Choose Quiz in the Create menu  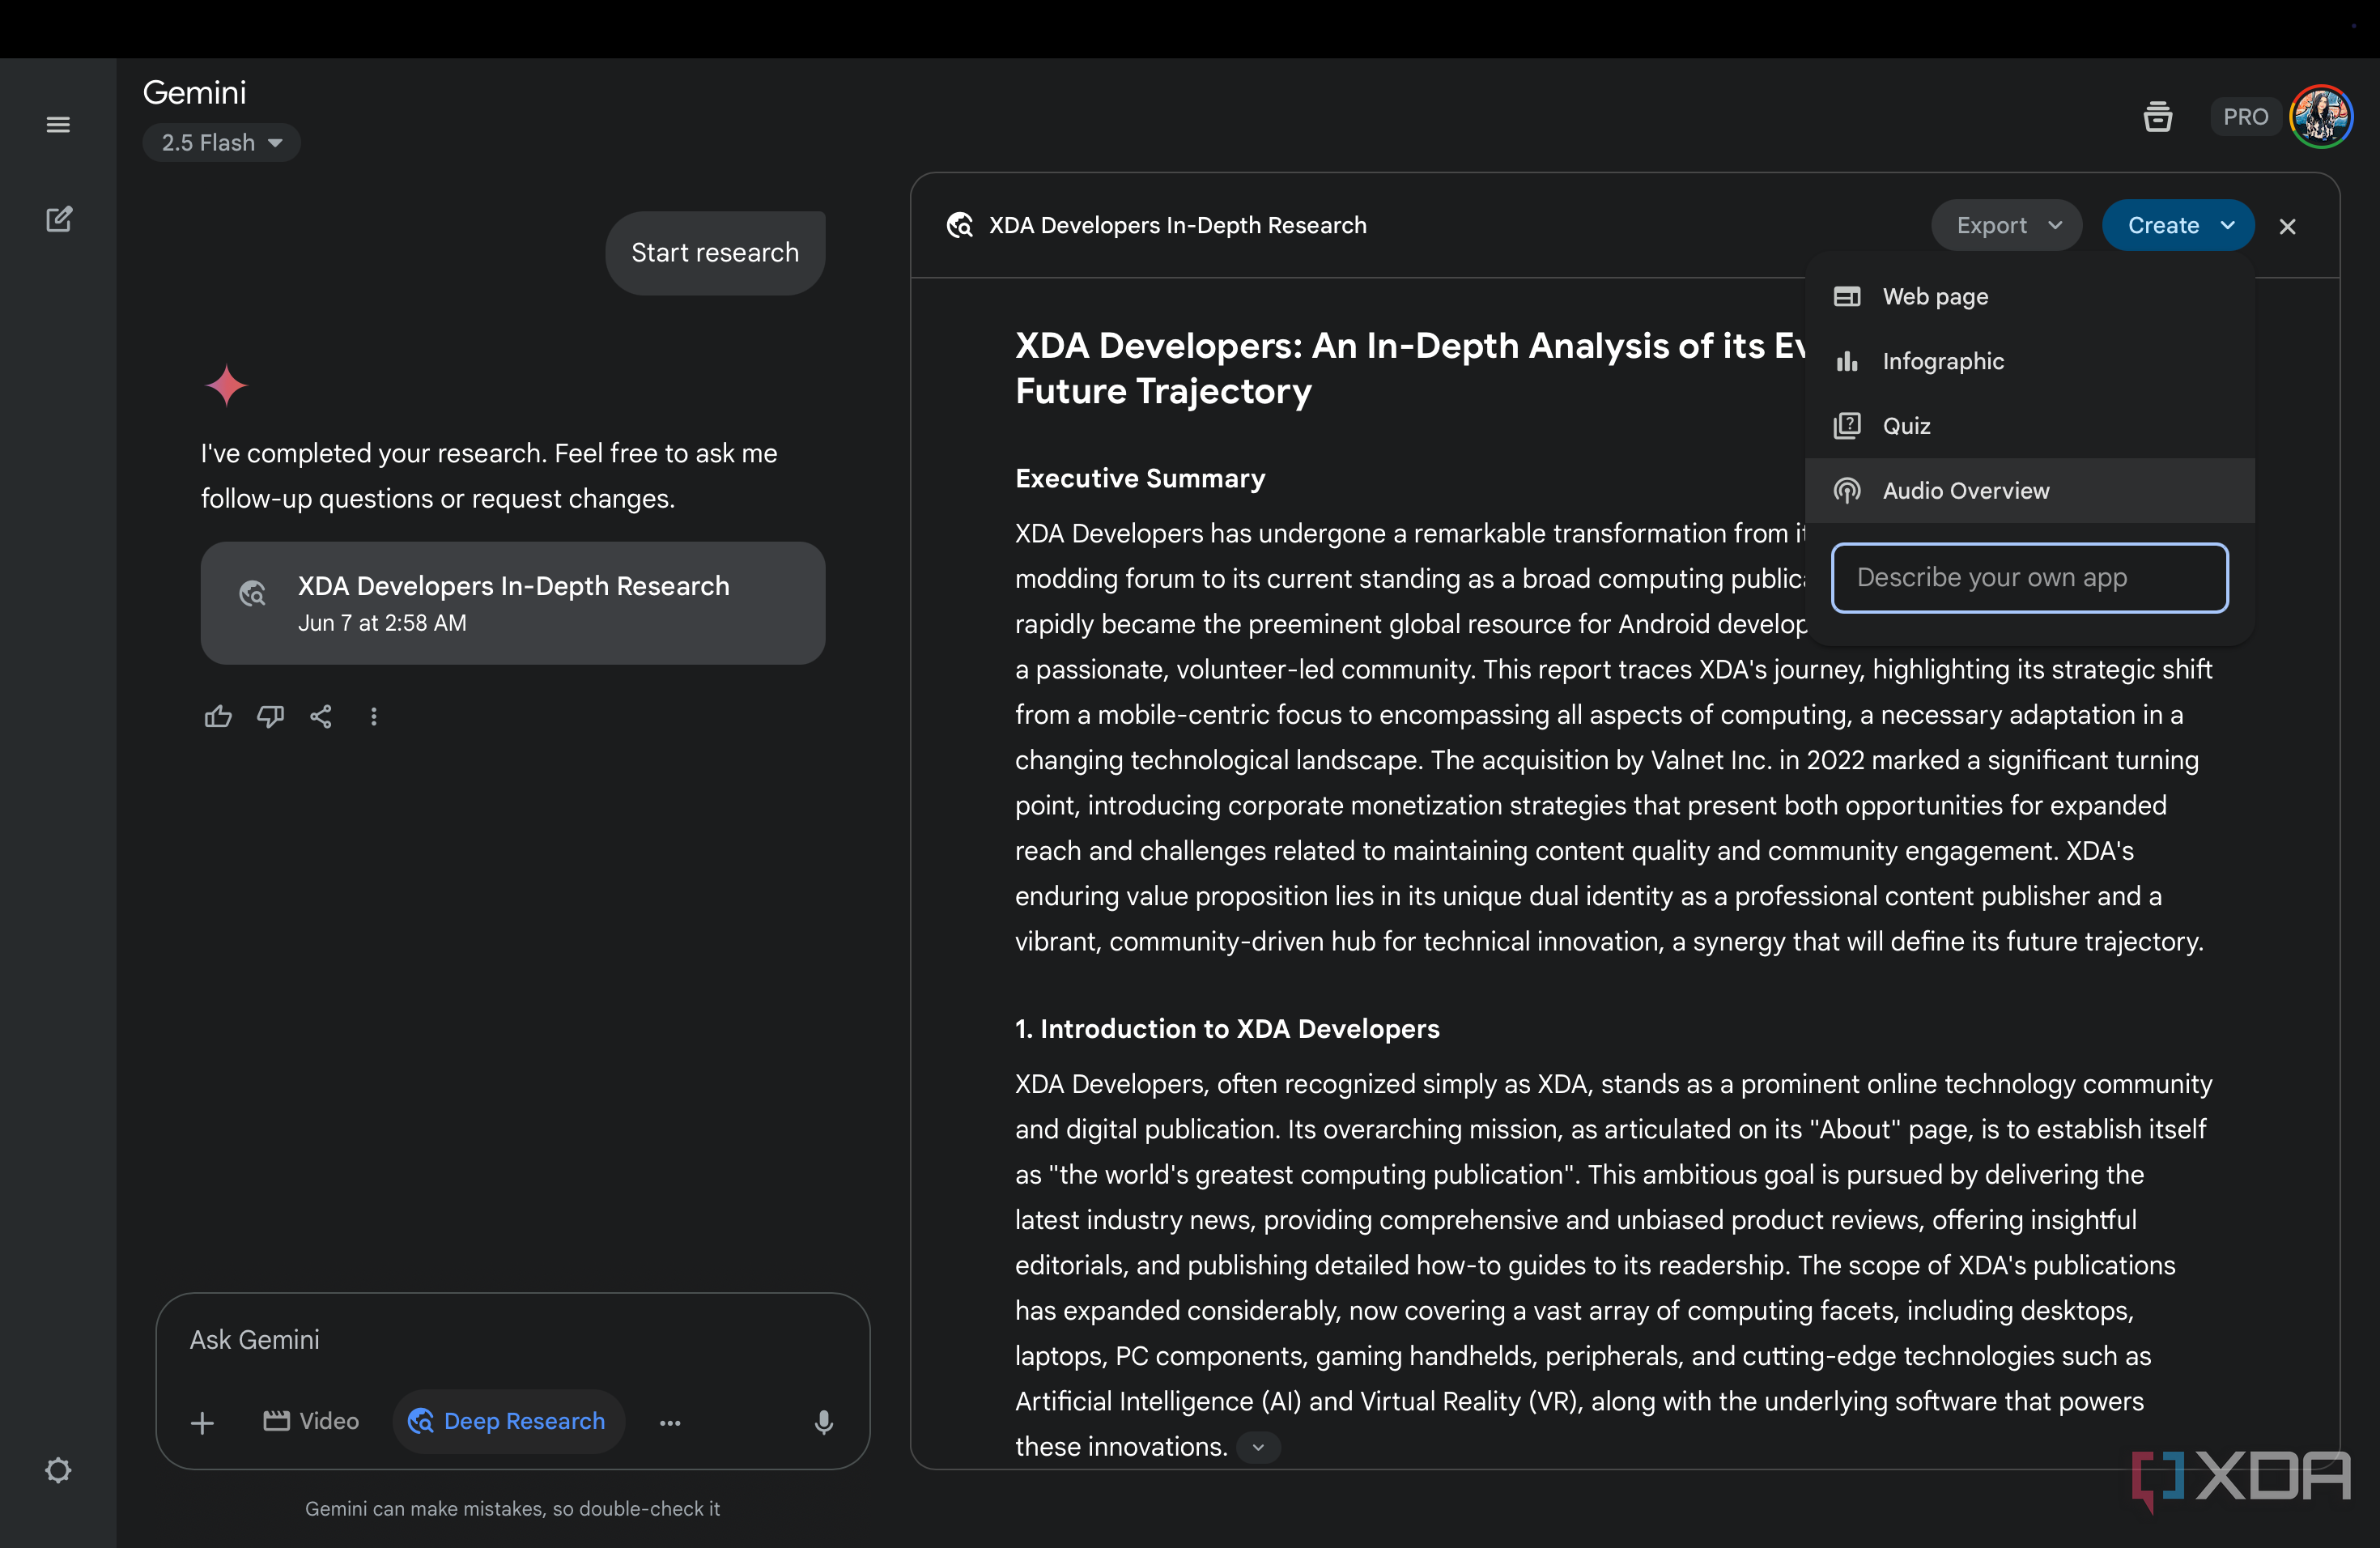tap(2029, 426)
